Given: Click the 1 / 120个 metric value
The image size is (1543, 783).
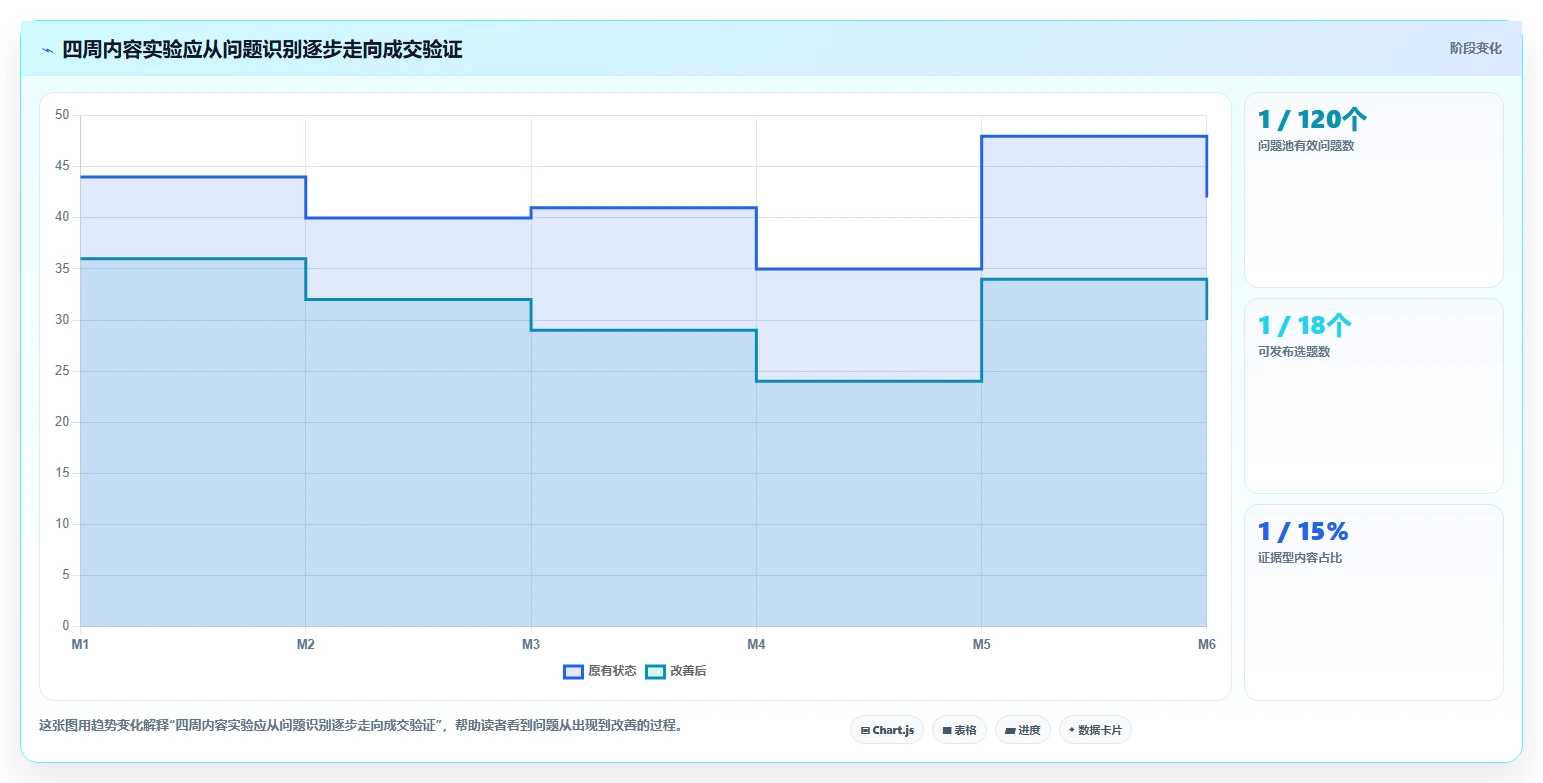Looking at the screenshot, I should [1312, 120].
